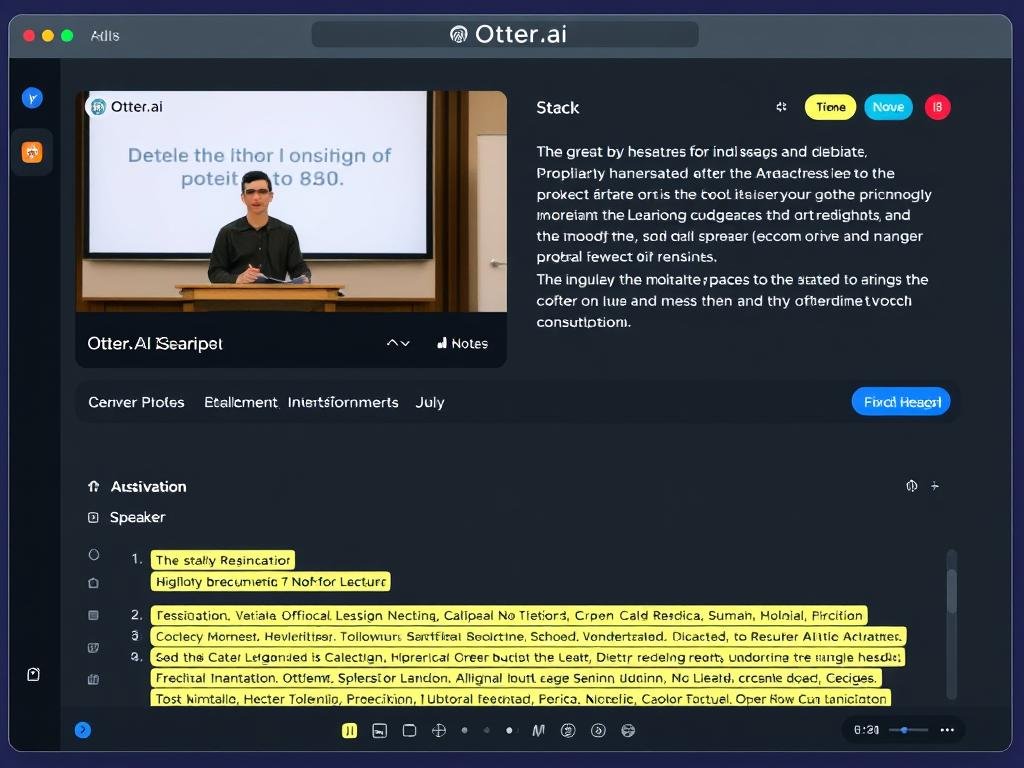Click the second circled icon right of the M icon
Screen dimensions: 1024x768
coord(598,730)
